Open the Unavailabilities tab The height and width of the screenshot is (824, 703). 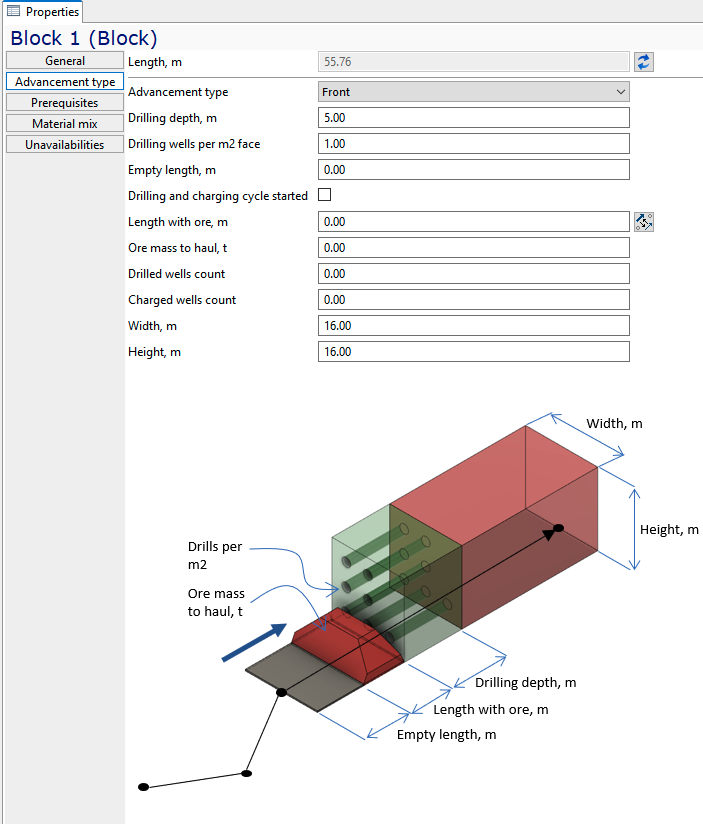click(x=65, y=145)
